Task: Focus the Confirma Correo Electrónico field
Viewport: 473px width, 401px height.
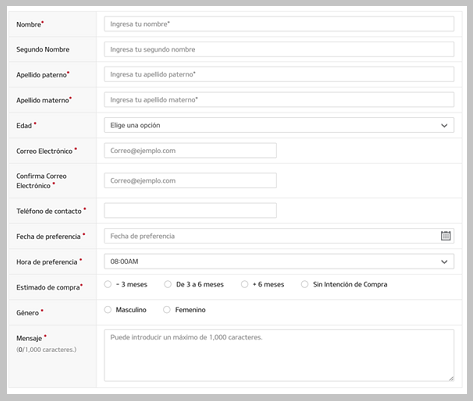Action: point(190,180)
